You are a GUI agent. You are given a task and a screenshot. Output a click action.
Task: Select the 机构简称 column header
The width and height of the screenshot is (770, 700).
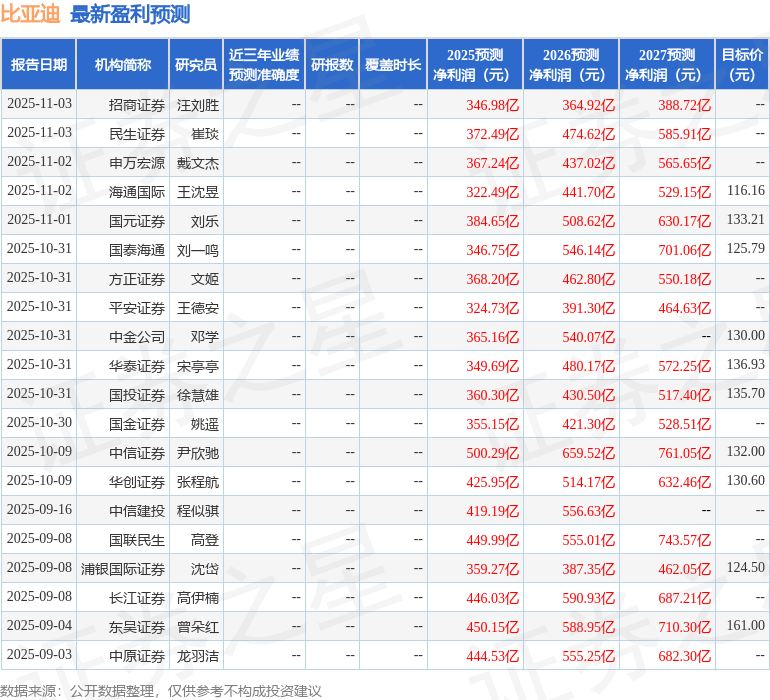click(x=123, y=64)
